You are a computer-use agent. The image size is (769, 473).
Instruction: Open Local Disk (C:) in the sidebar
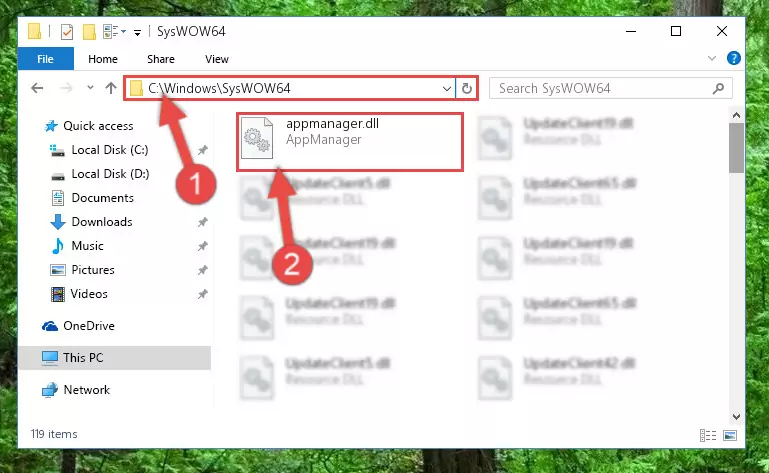coord(110,150)
